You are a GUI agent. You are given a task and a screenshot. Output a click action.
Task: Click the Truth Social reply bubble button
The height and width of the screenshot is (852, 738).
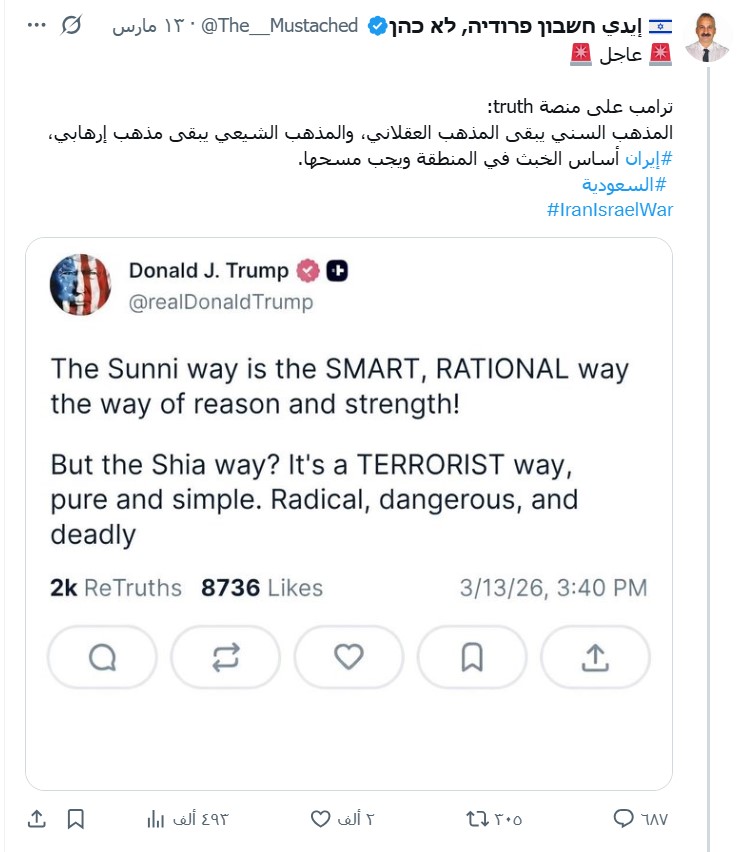[102, 657]
